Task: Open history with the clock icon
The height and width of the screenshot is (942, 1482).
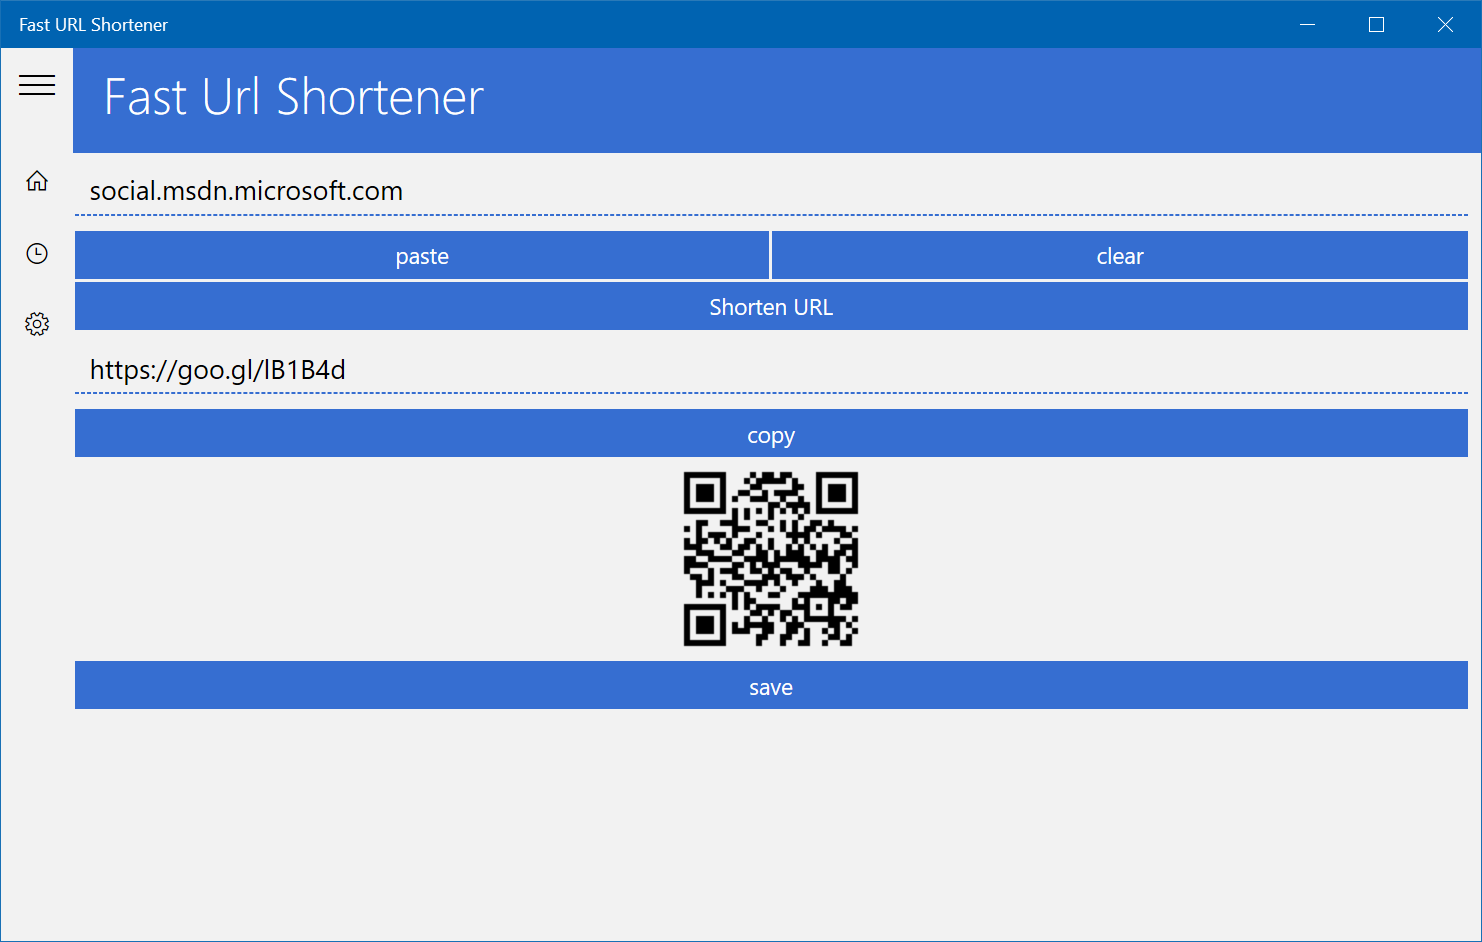Action: pyautogui.click(x=37, y=253)
